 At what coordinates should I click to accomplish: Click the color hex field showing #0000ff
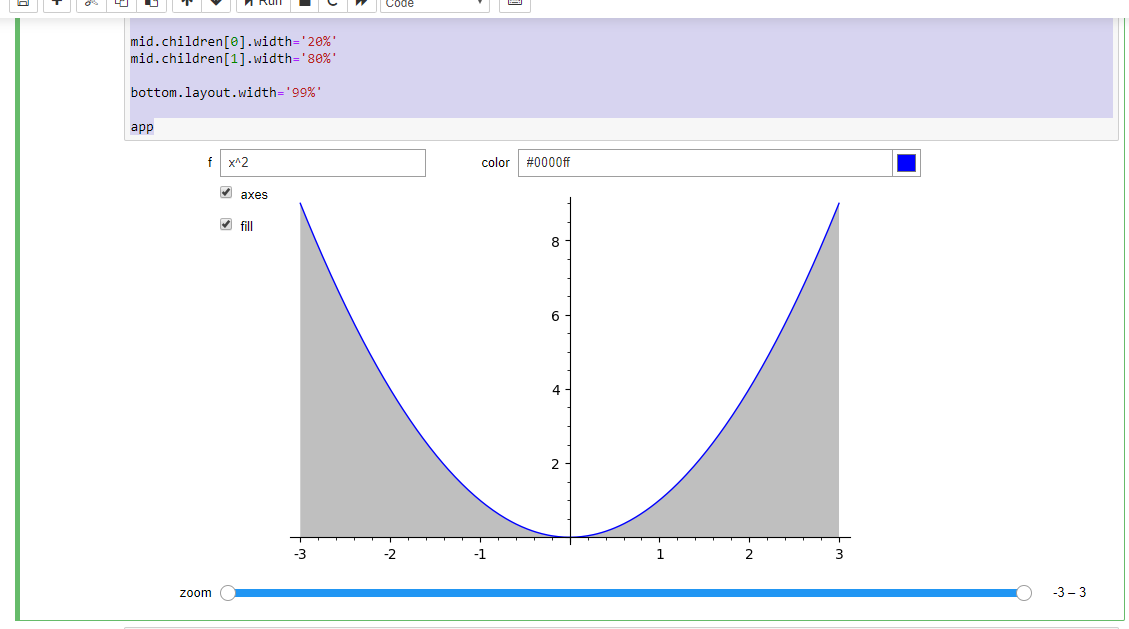(704, 163)
